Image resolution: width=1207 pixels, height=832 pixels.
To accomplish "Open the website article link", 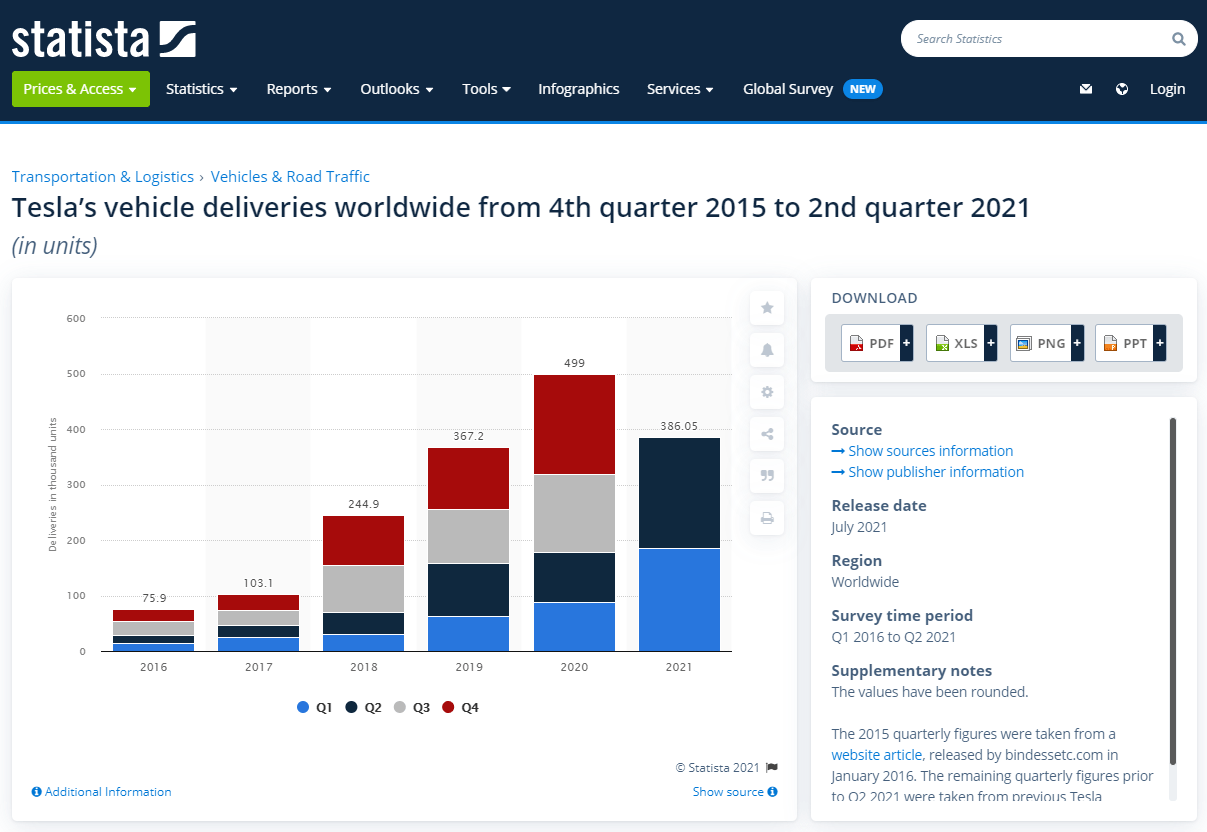I will 877,755.
